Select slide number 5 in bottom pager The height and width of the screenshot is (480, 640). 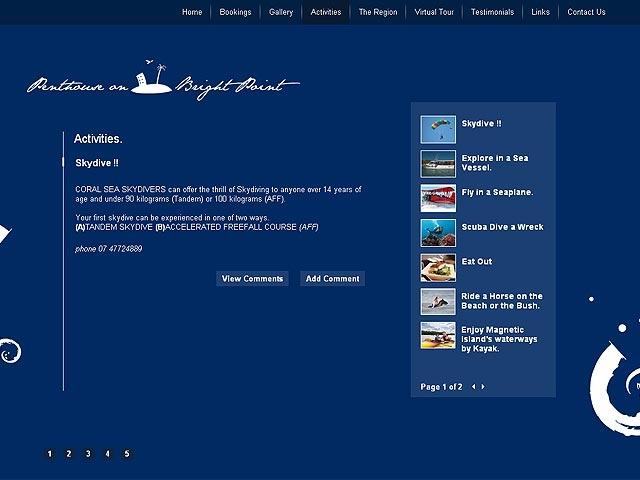[x=127, y=454]
